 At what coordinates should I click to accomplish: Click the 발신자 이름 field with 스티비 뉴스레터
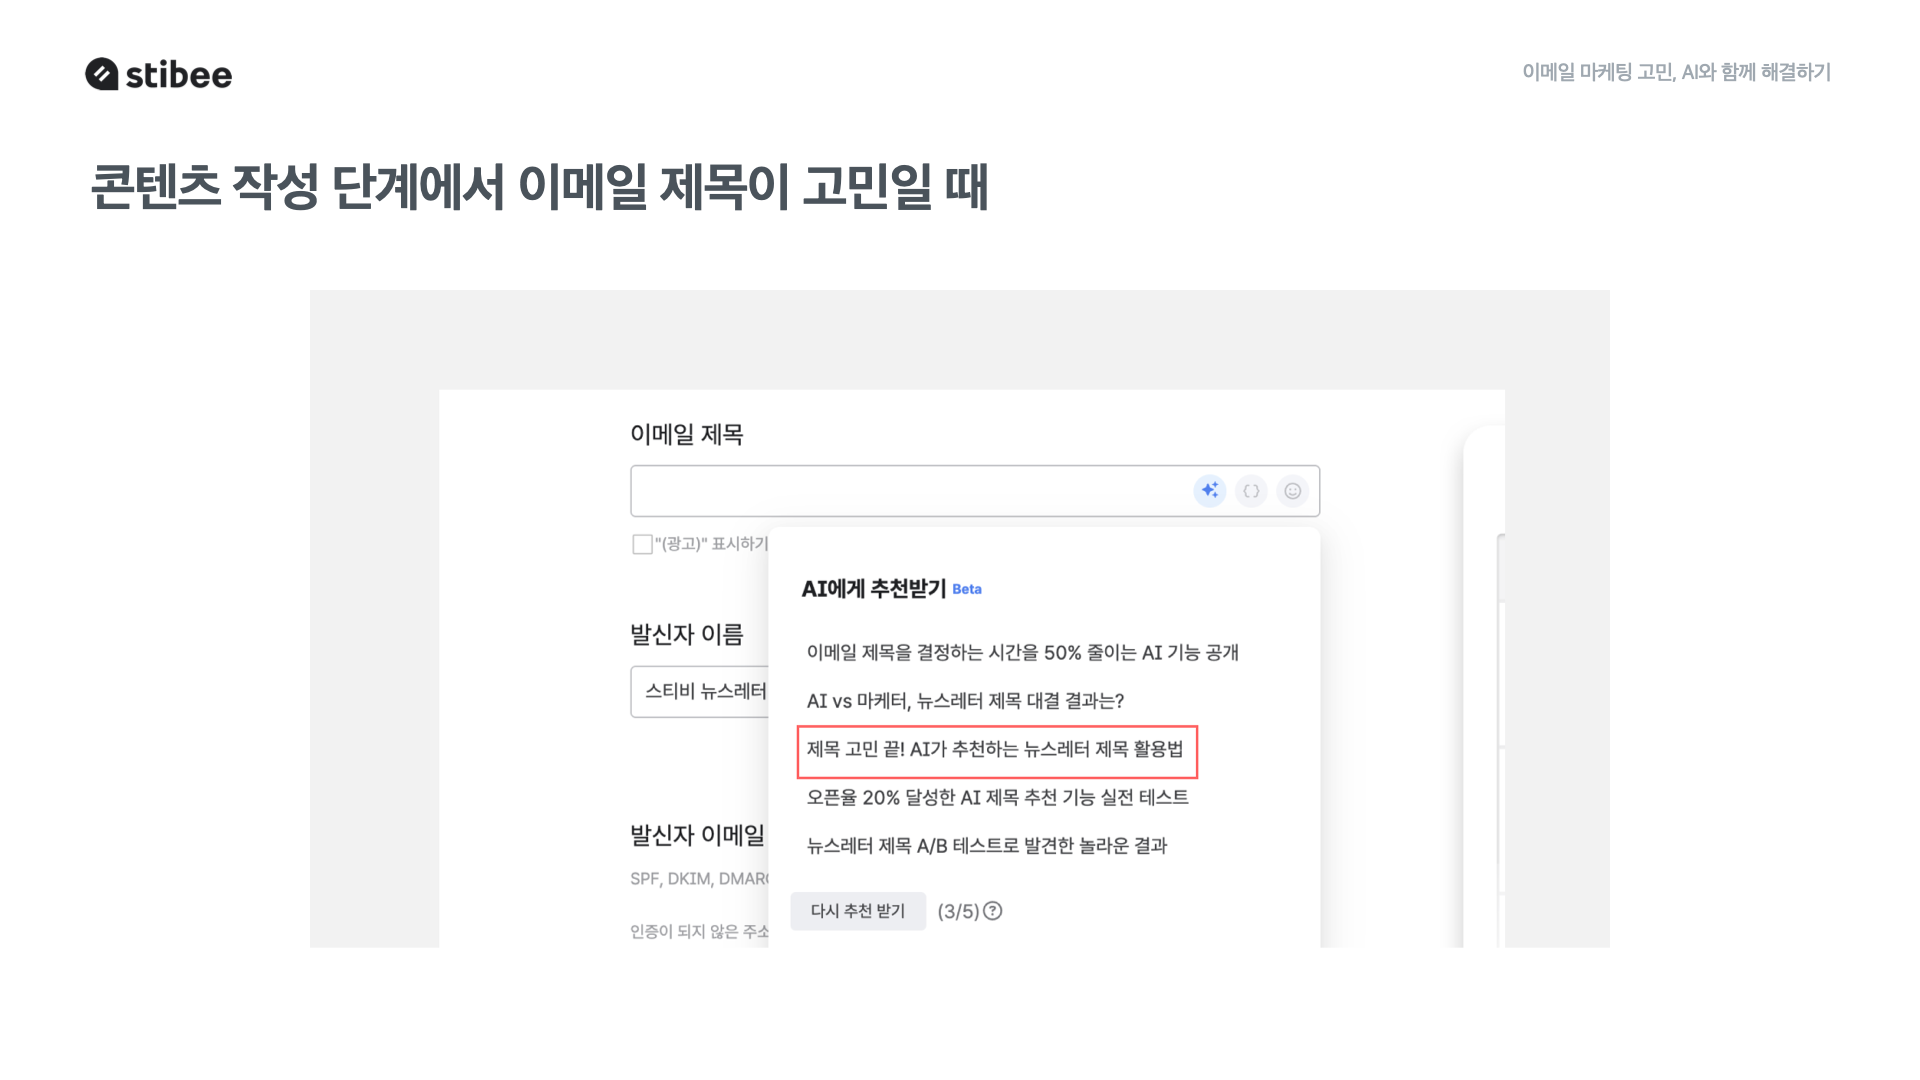pos(700,691)
